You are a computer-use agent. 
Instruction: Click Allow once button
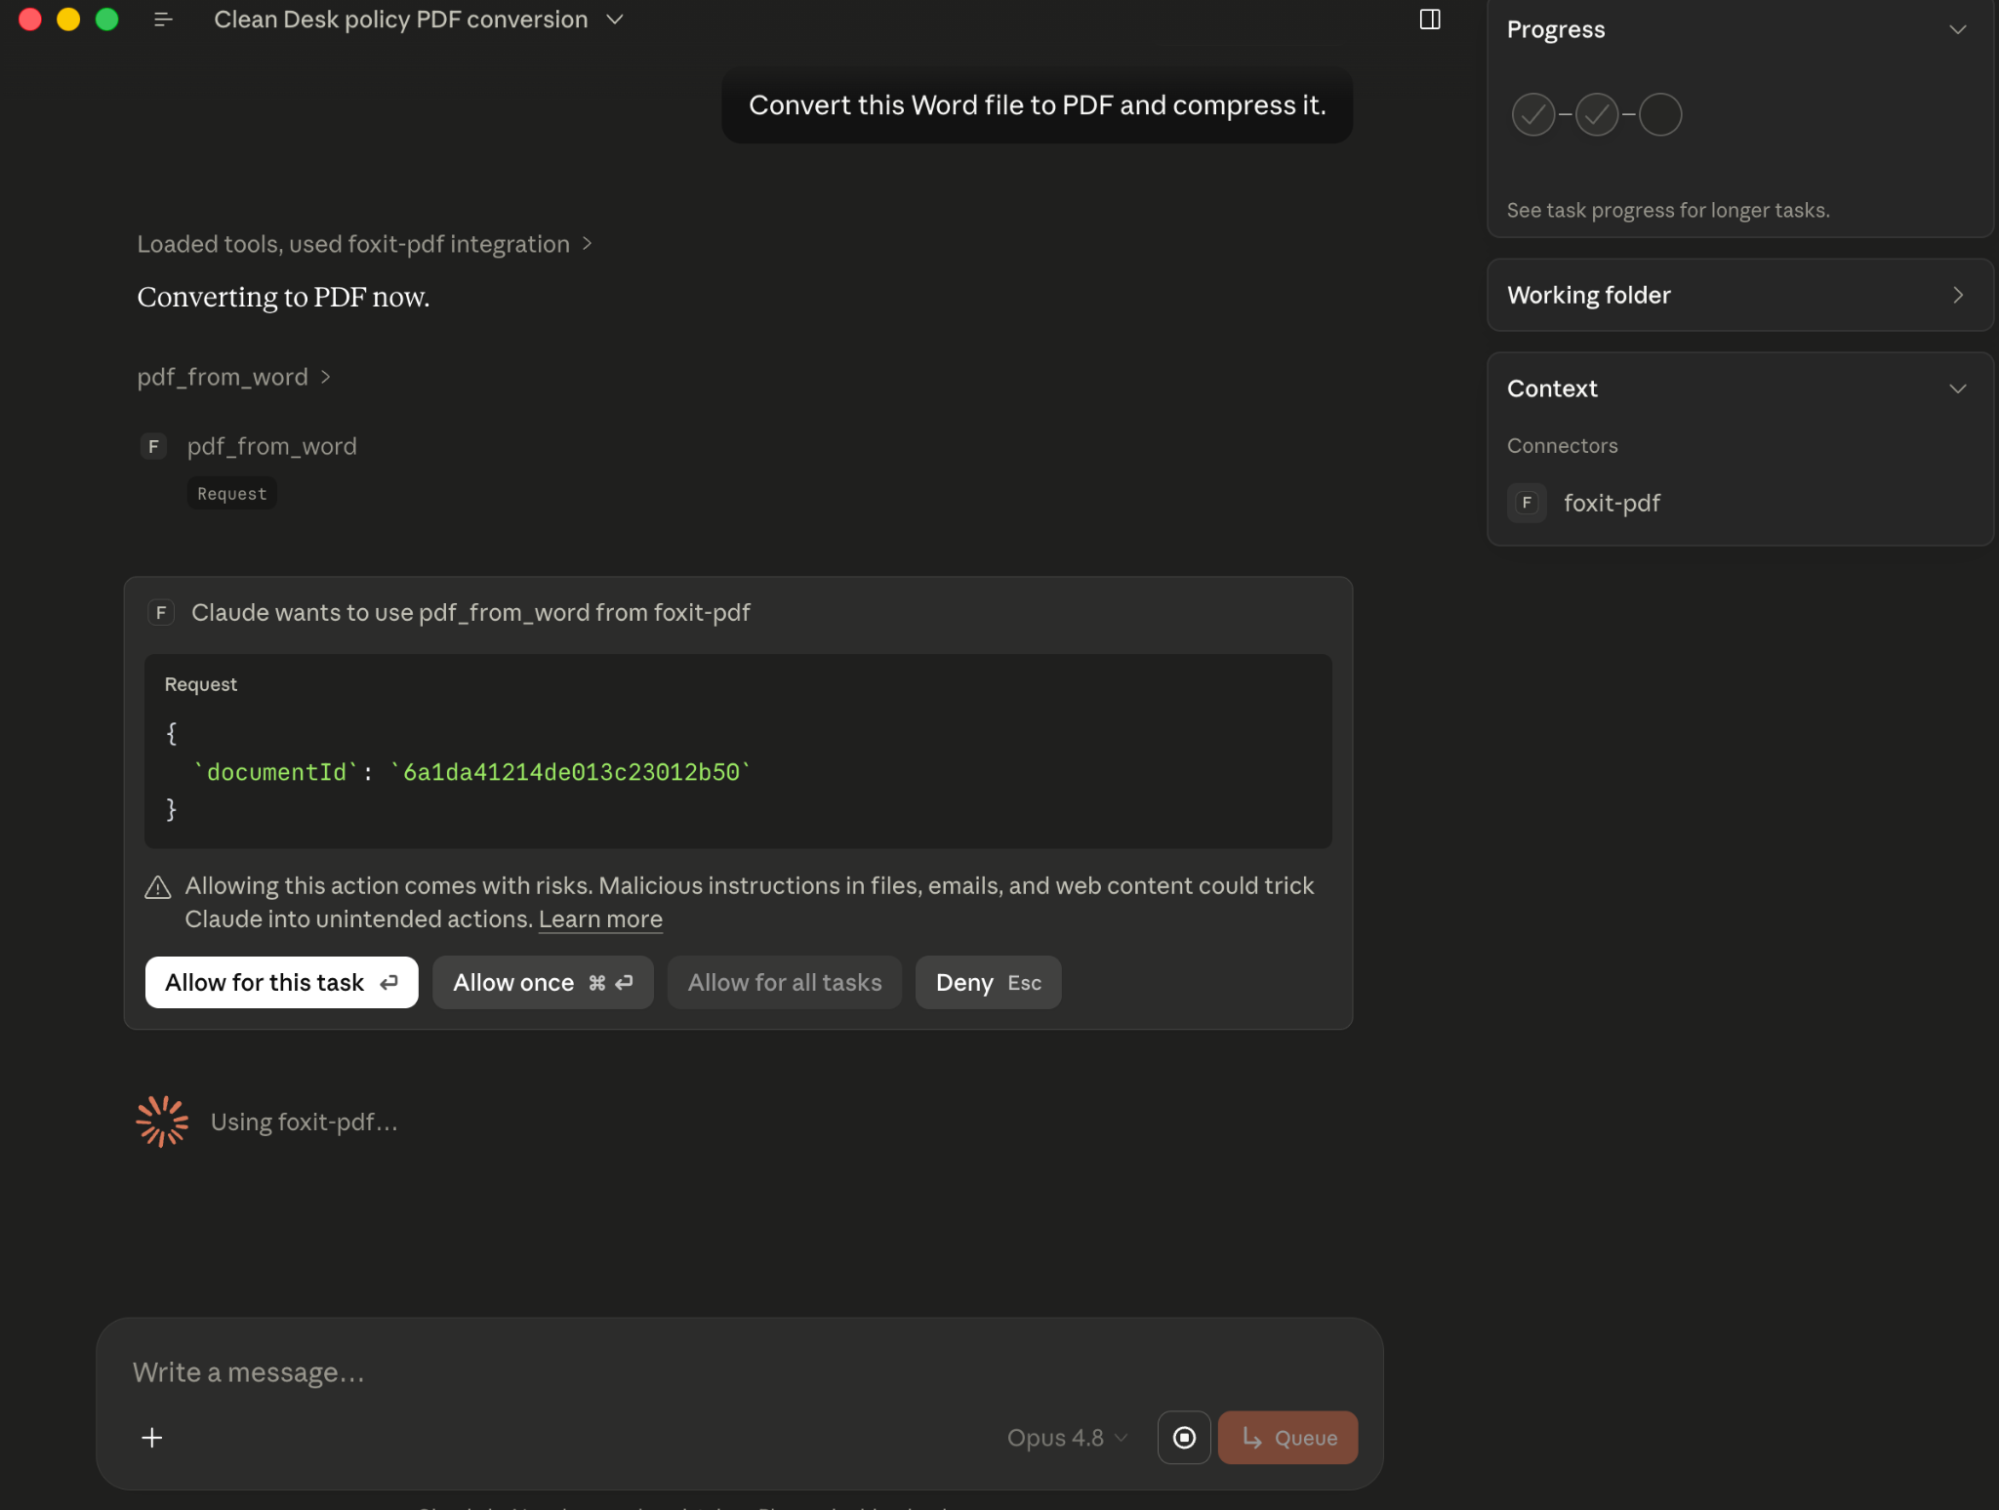pos(543,982)
